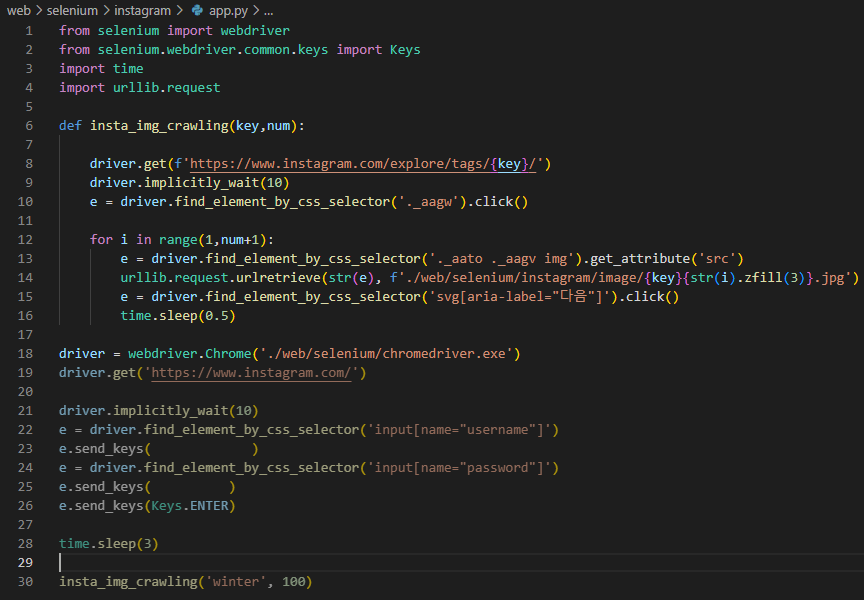The image size is (864, 600).
Task: Click the 'svg[aria-label="다음"]' selector string
Action: coord(523,296)
